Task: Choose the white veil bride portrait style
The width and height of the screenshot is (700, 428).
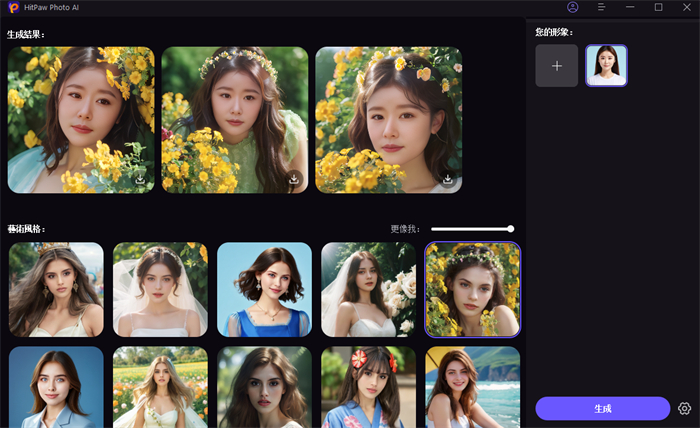Action: point(160,290)
